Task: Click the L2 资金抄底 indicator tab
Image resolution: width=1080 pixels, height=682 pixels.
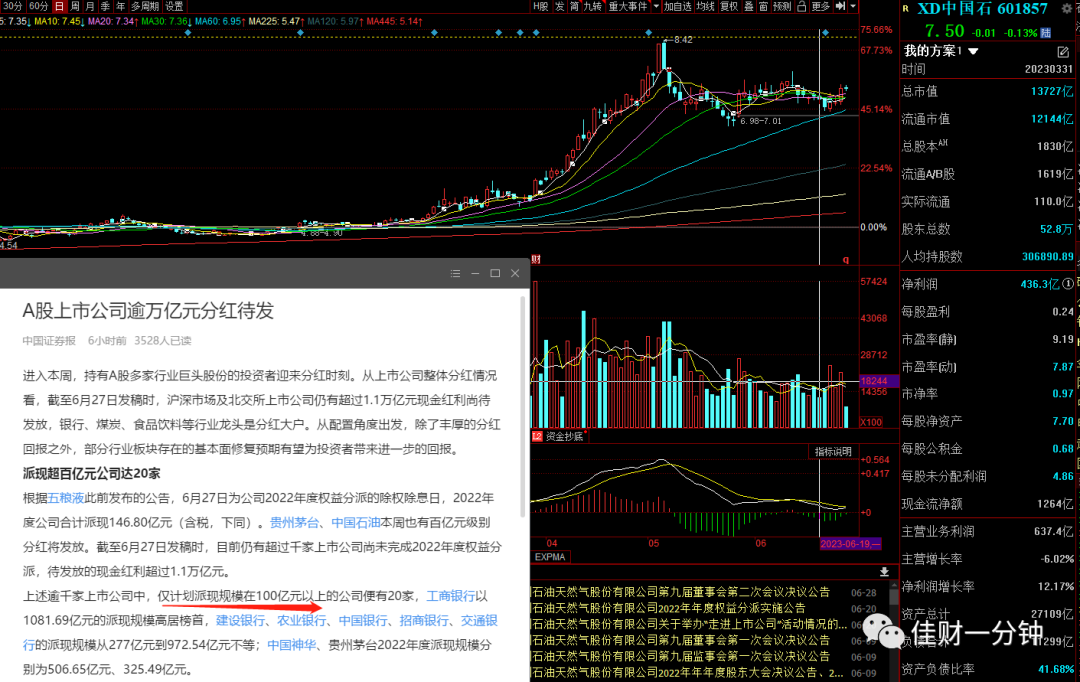Action: 558,436
